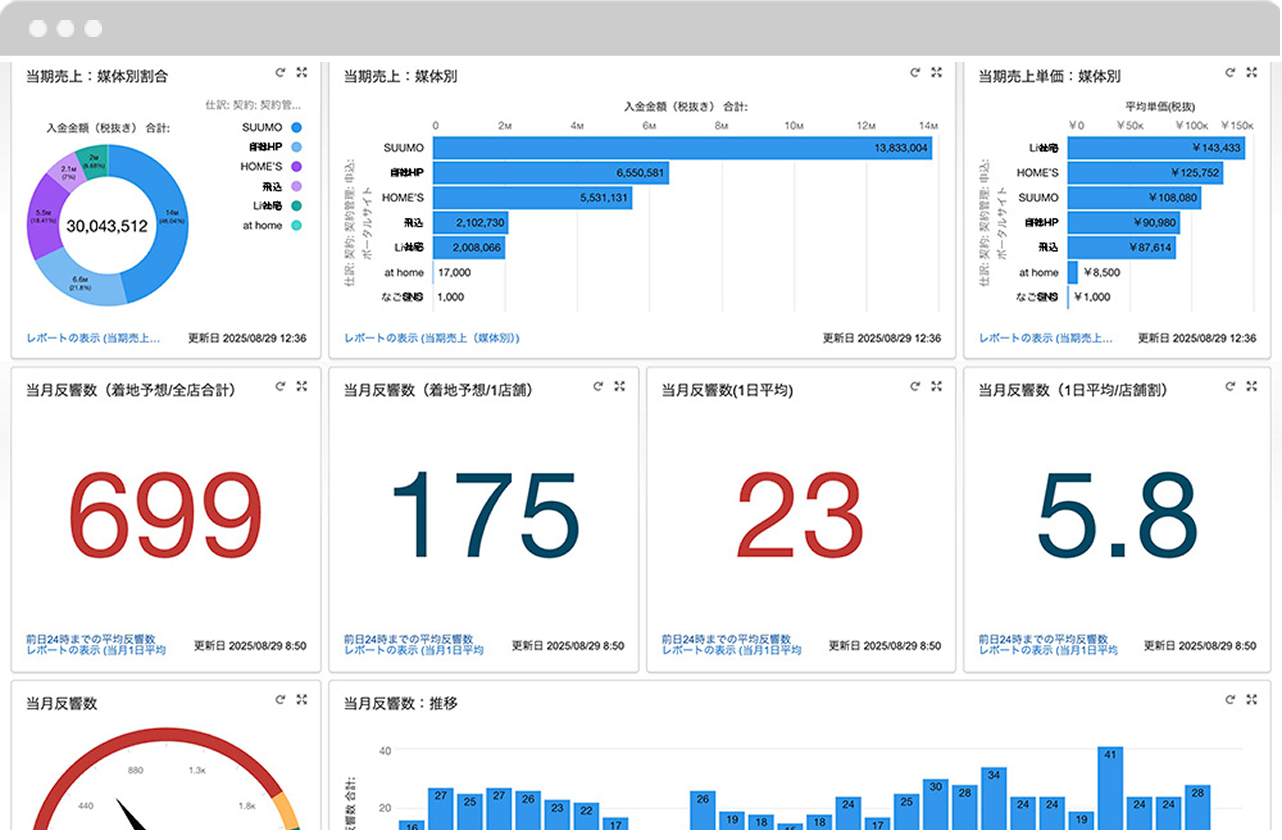
Task: Expand the 当期売上単価：媒体別 widget
Action: 1252,73
